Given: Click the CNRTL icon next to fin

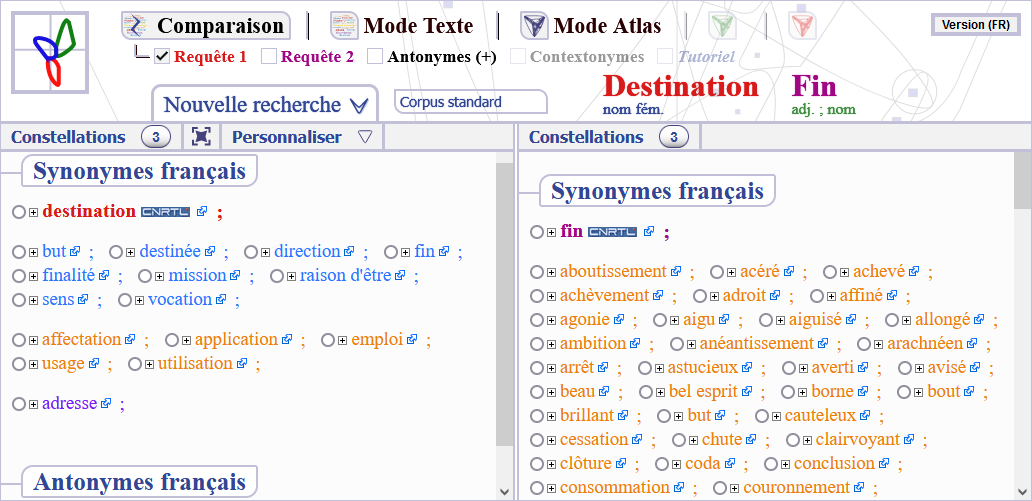Looking at the screenshot, I should point(612,232).
